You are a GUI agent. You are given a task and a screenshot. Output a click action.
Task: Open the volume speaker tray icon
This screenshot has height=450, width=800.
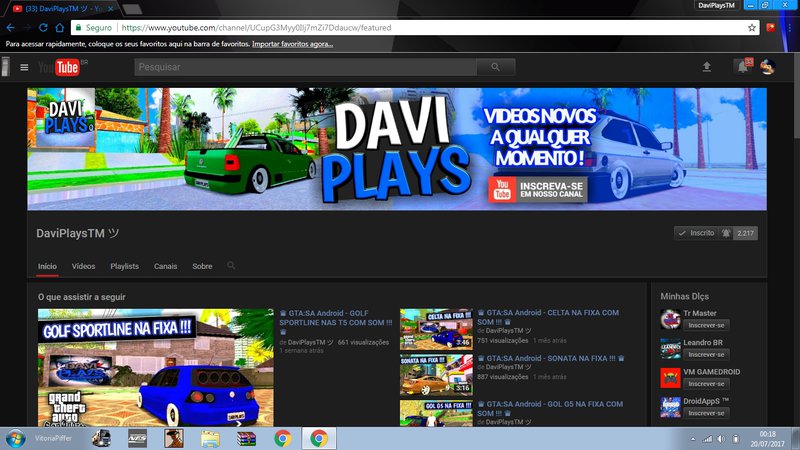point(720,439)
